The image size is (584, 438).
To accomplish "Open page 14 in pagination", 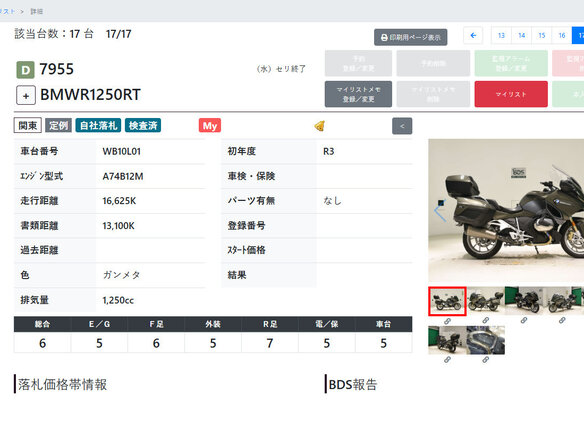I will tap(521, 35).
